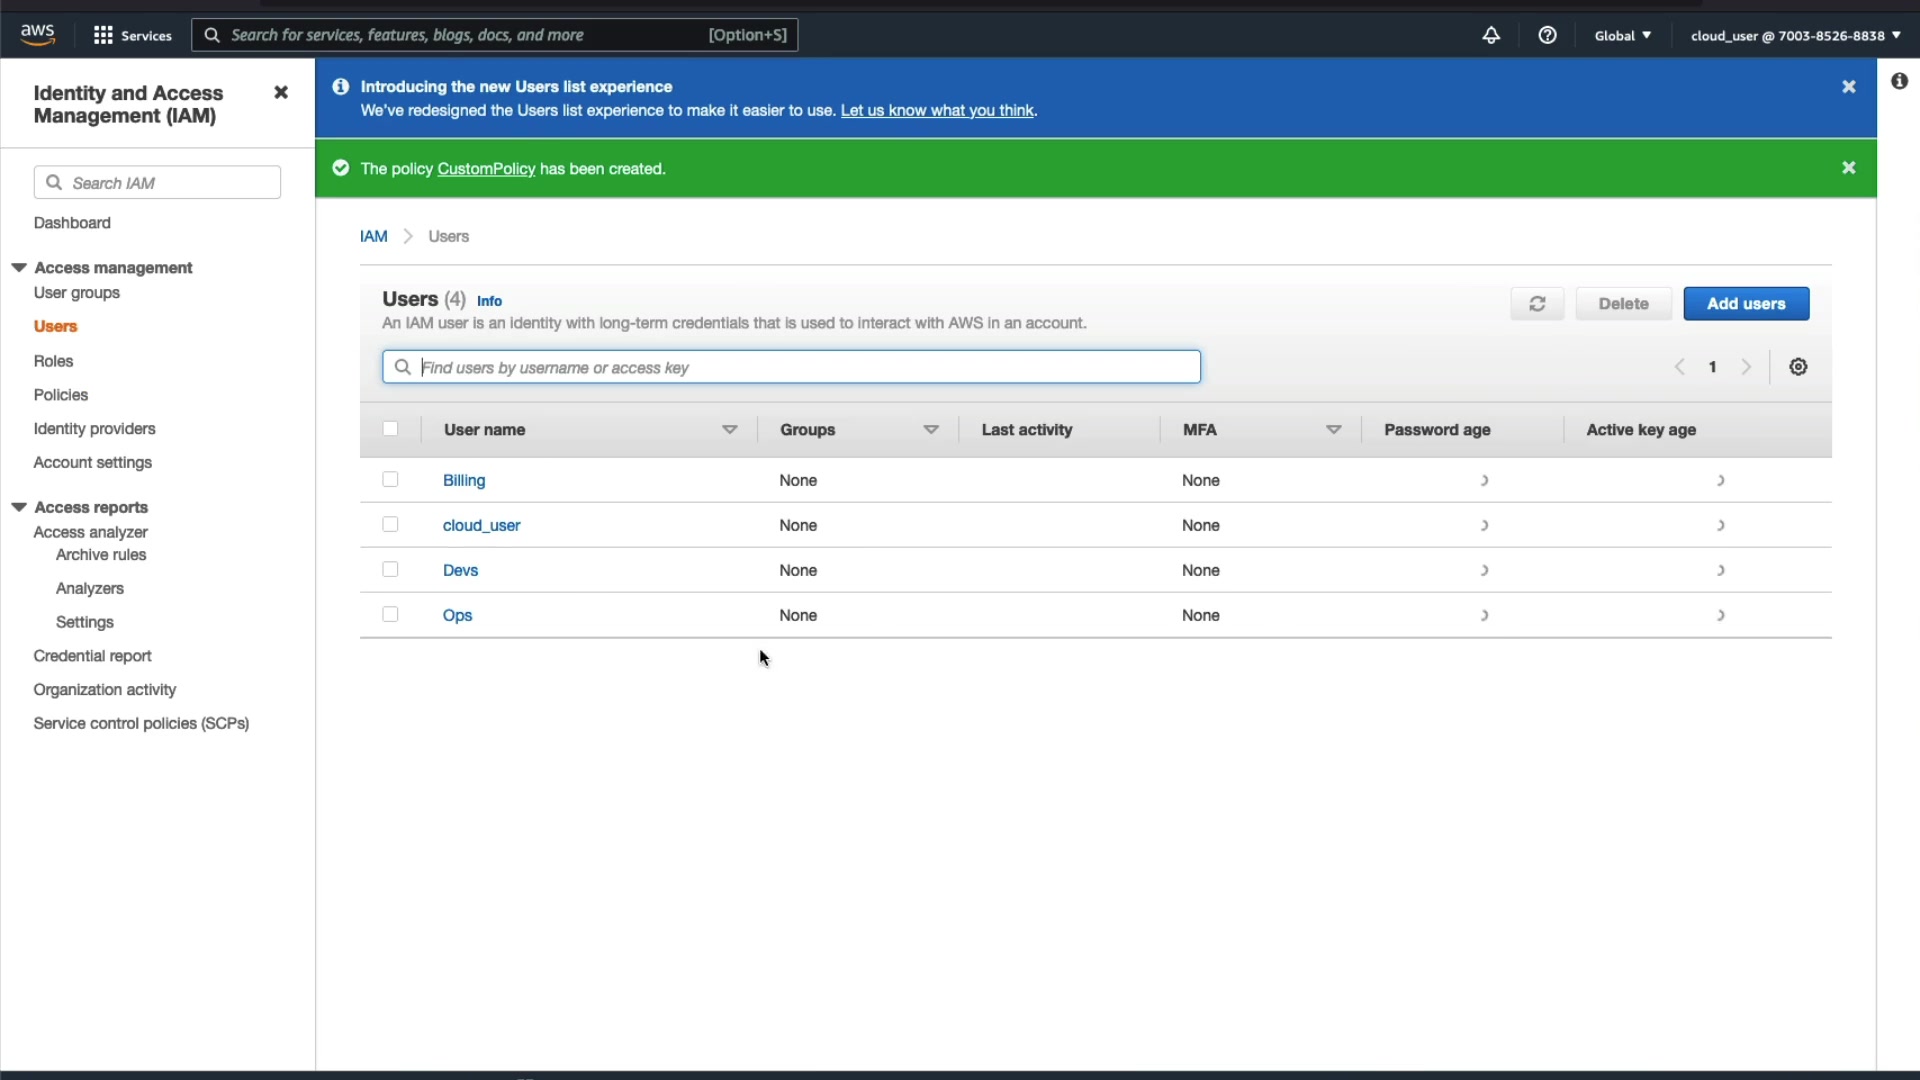Refresh the users list
The width and height of the screenshot is (1920, 1080).
(x=1537, y=304)
